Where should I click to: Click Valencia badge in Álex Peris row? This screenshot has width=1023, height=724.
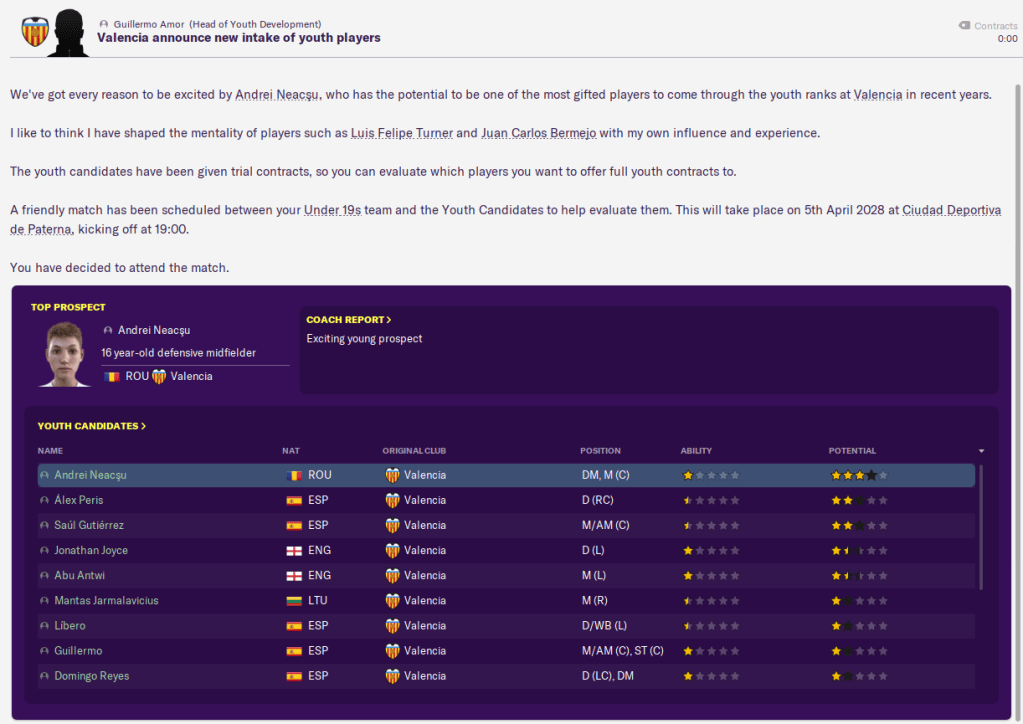(x=392, y=500)
